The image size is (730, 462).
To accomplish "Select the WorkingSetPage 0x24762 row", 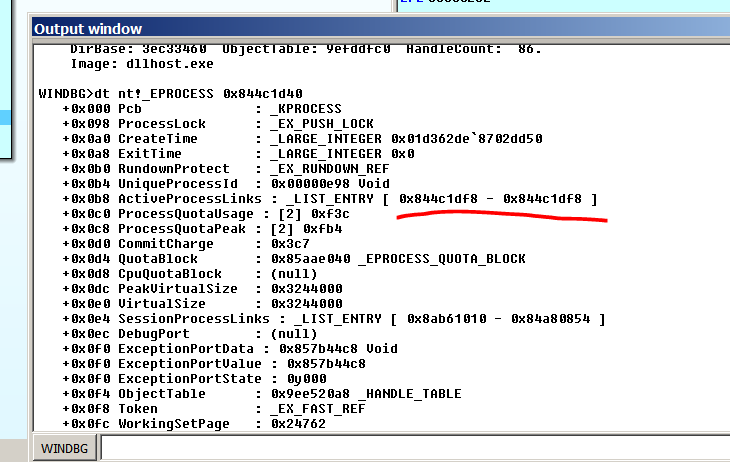I will [200, 424].
